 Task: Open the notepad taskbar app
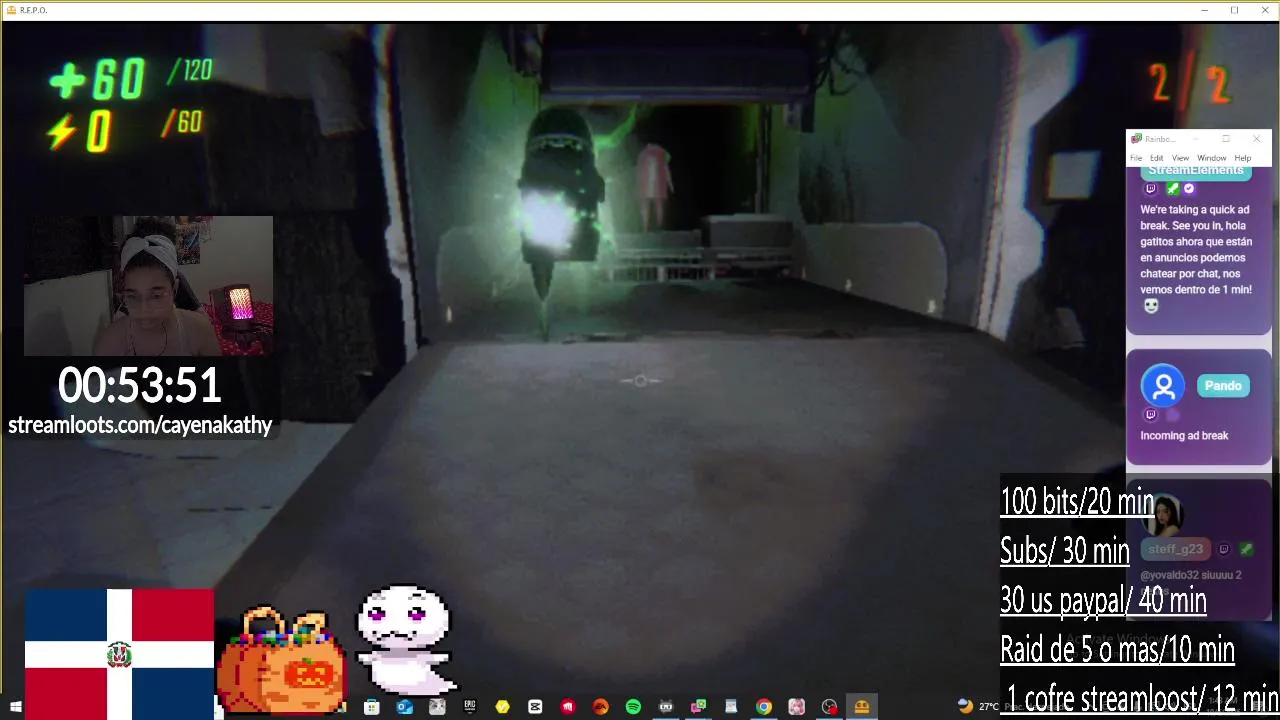(x=731, y=707)
